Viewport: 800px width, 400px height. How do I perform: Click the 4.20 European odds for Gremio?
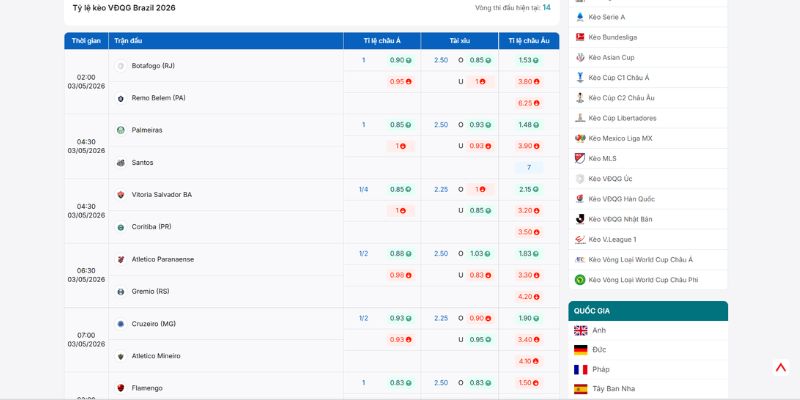click(x=529, y=296)
